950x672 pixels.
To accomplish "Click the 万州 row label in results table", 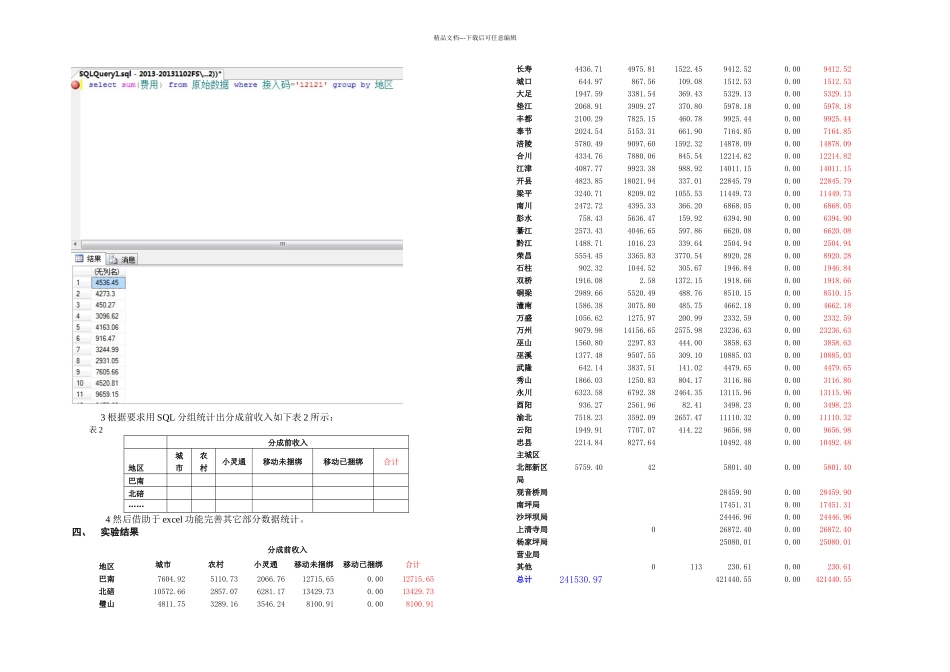I will pyautogui.click(x=524, y=330).
